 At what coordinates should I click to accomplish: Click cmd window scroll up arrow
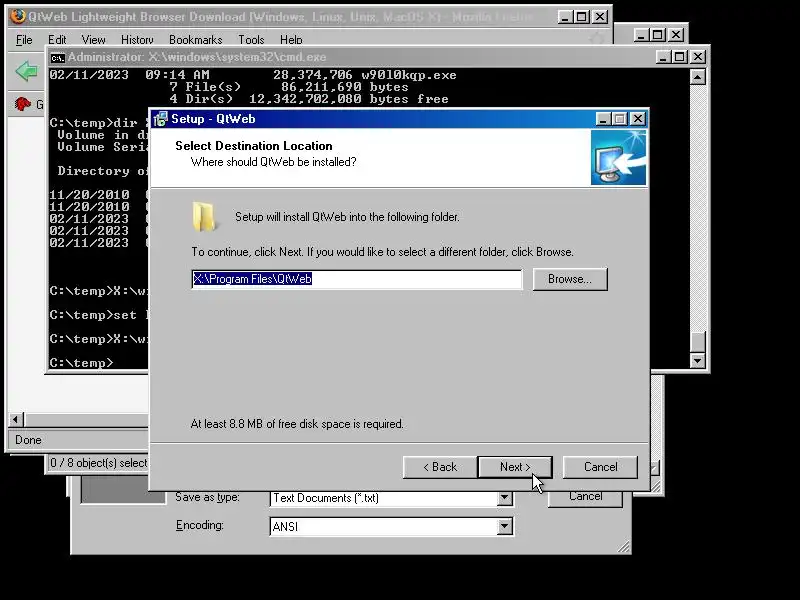[x=697, y=77]
